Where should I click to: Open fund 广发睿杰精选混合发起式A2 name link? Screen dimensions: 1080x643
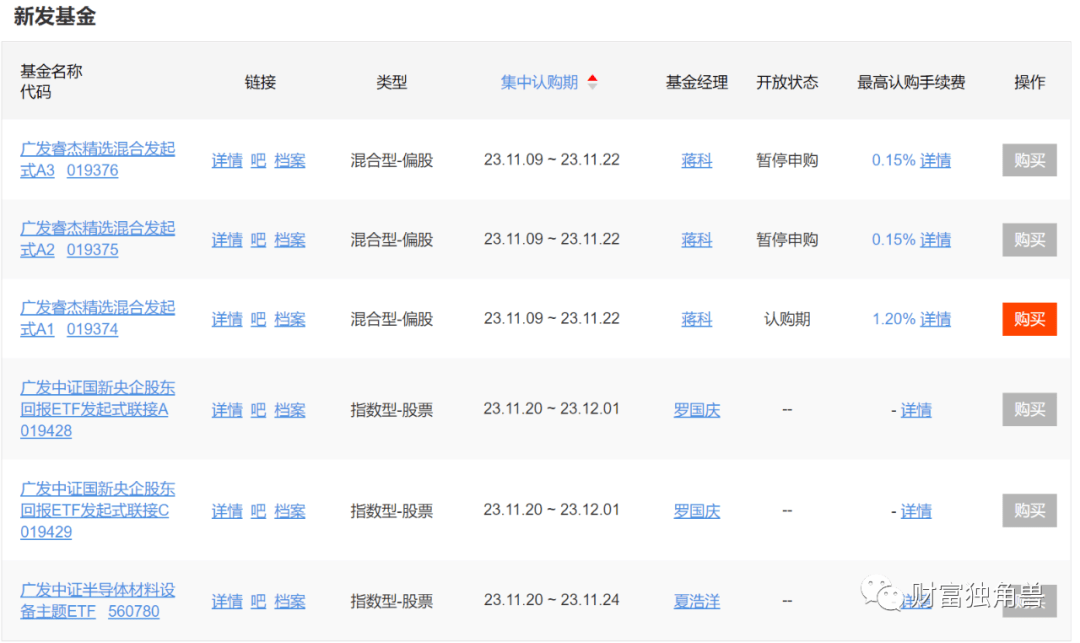point(98,238)
